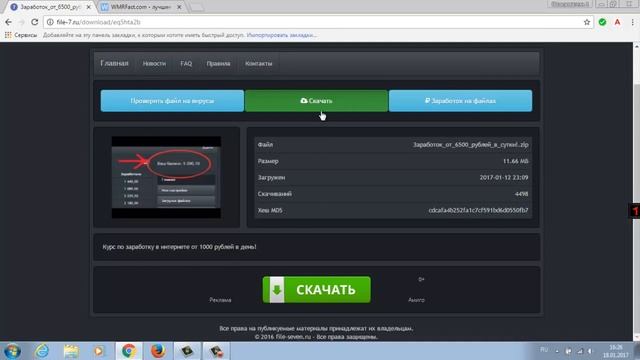
Task: Click Заработок на файлах button
Action: coord(460,101)
